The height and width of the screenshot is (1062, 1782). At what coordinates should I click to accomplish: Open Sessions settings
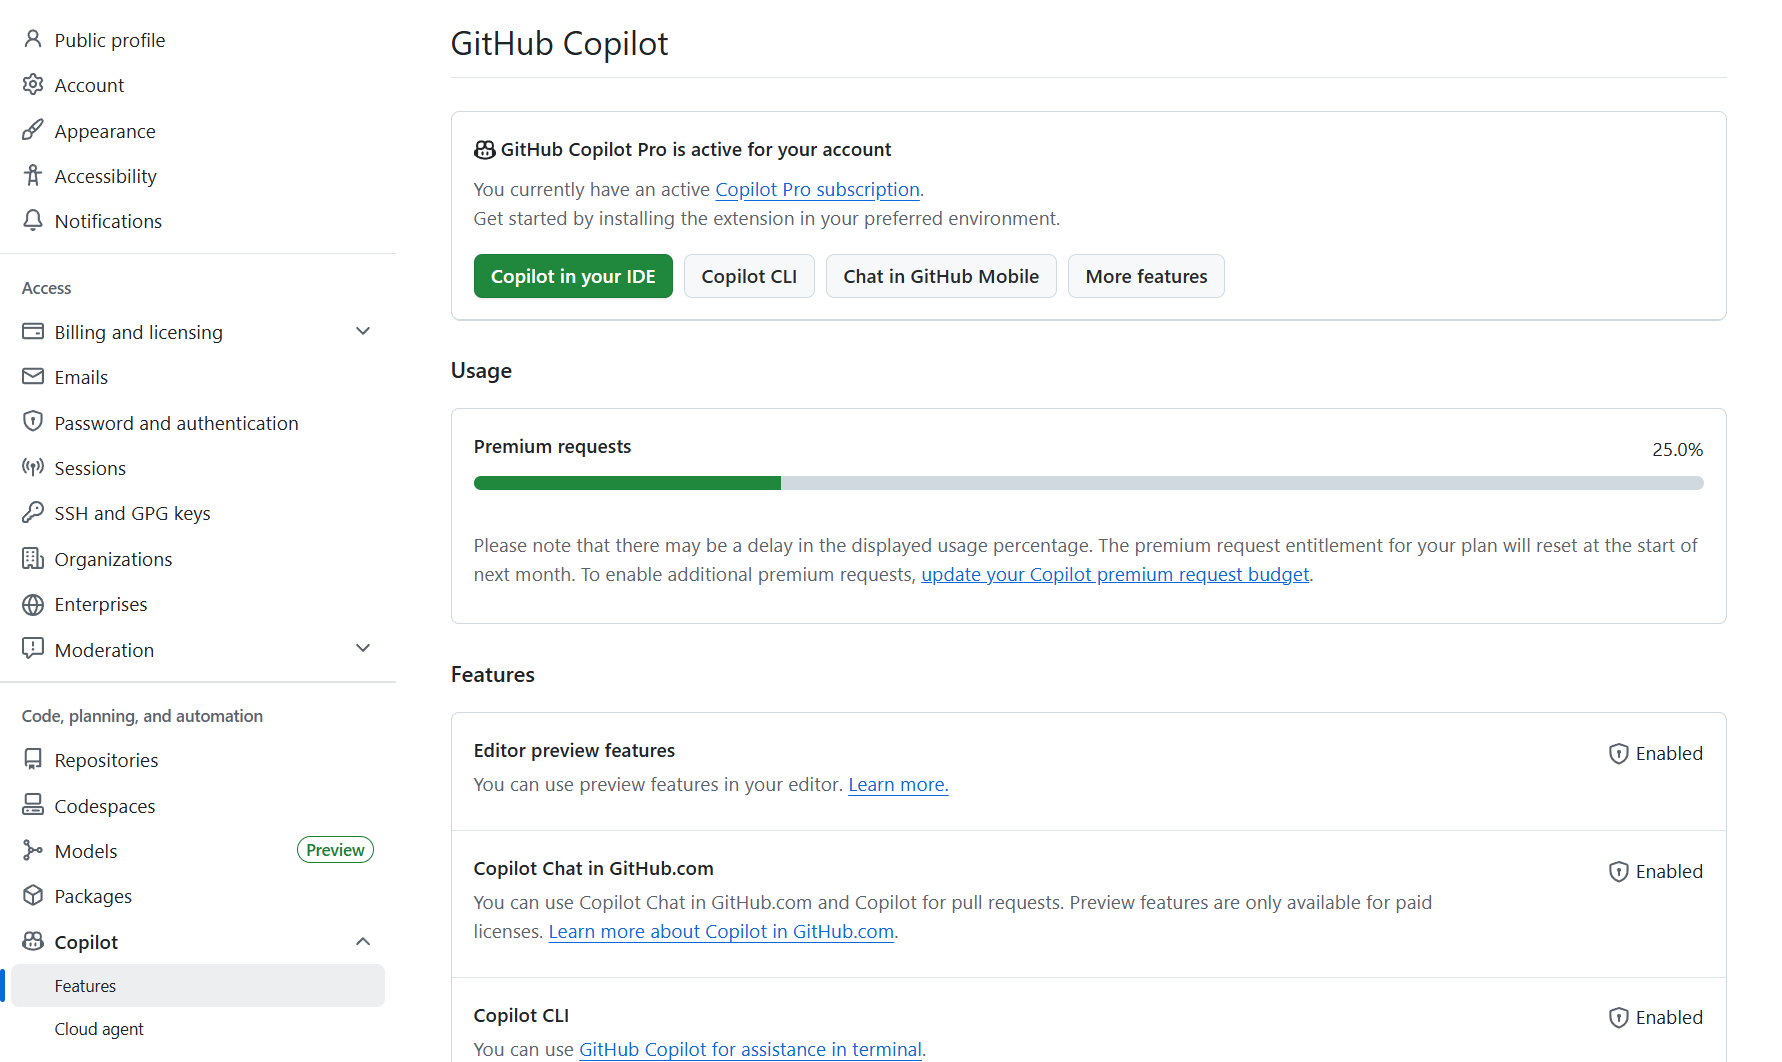coord(198,468)
